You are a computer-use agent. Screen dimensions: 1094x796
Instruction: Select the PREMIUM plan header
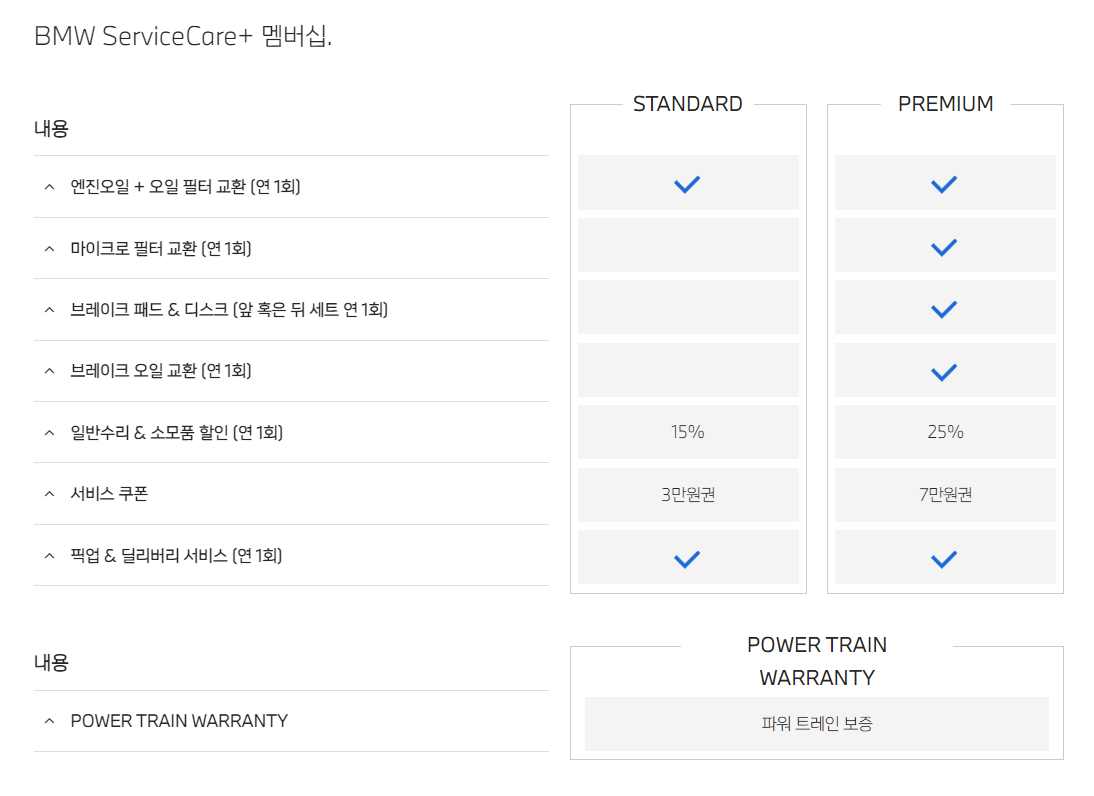coord(945,104)
